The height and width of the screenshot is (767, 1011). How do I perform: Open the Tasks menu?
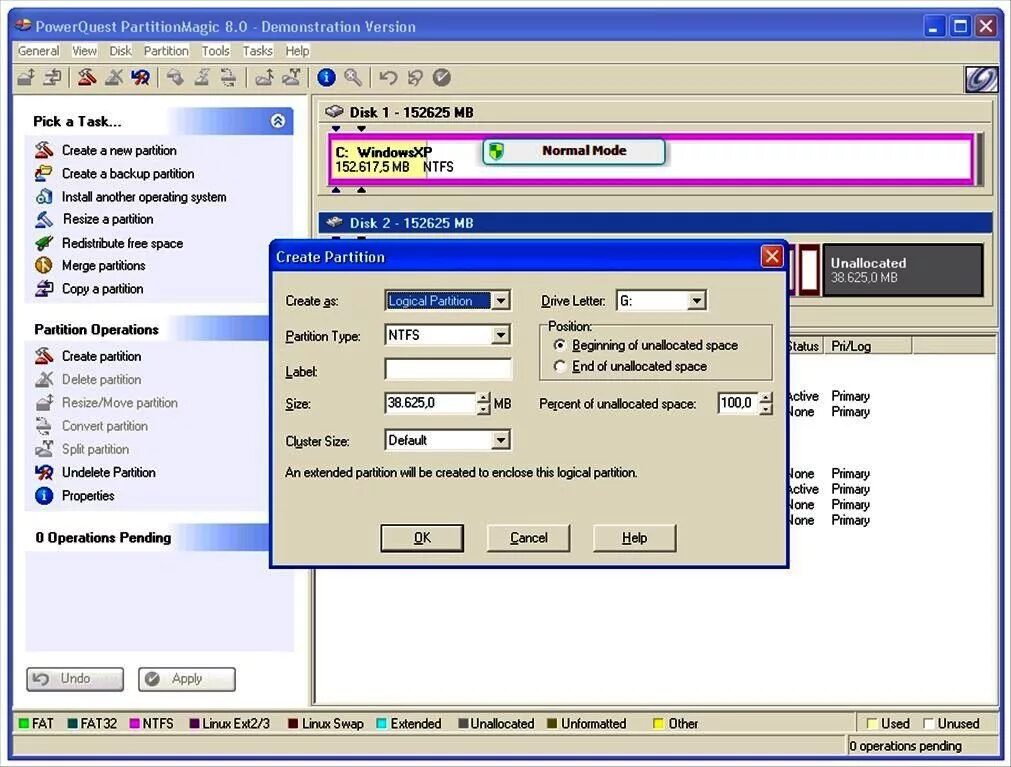(x=257, y=51)
